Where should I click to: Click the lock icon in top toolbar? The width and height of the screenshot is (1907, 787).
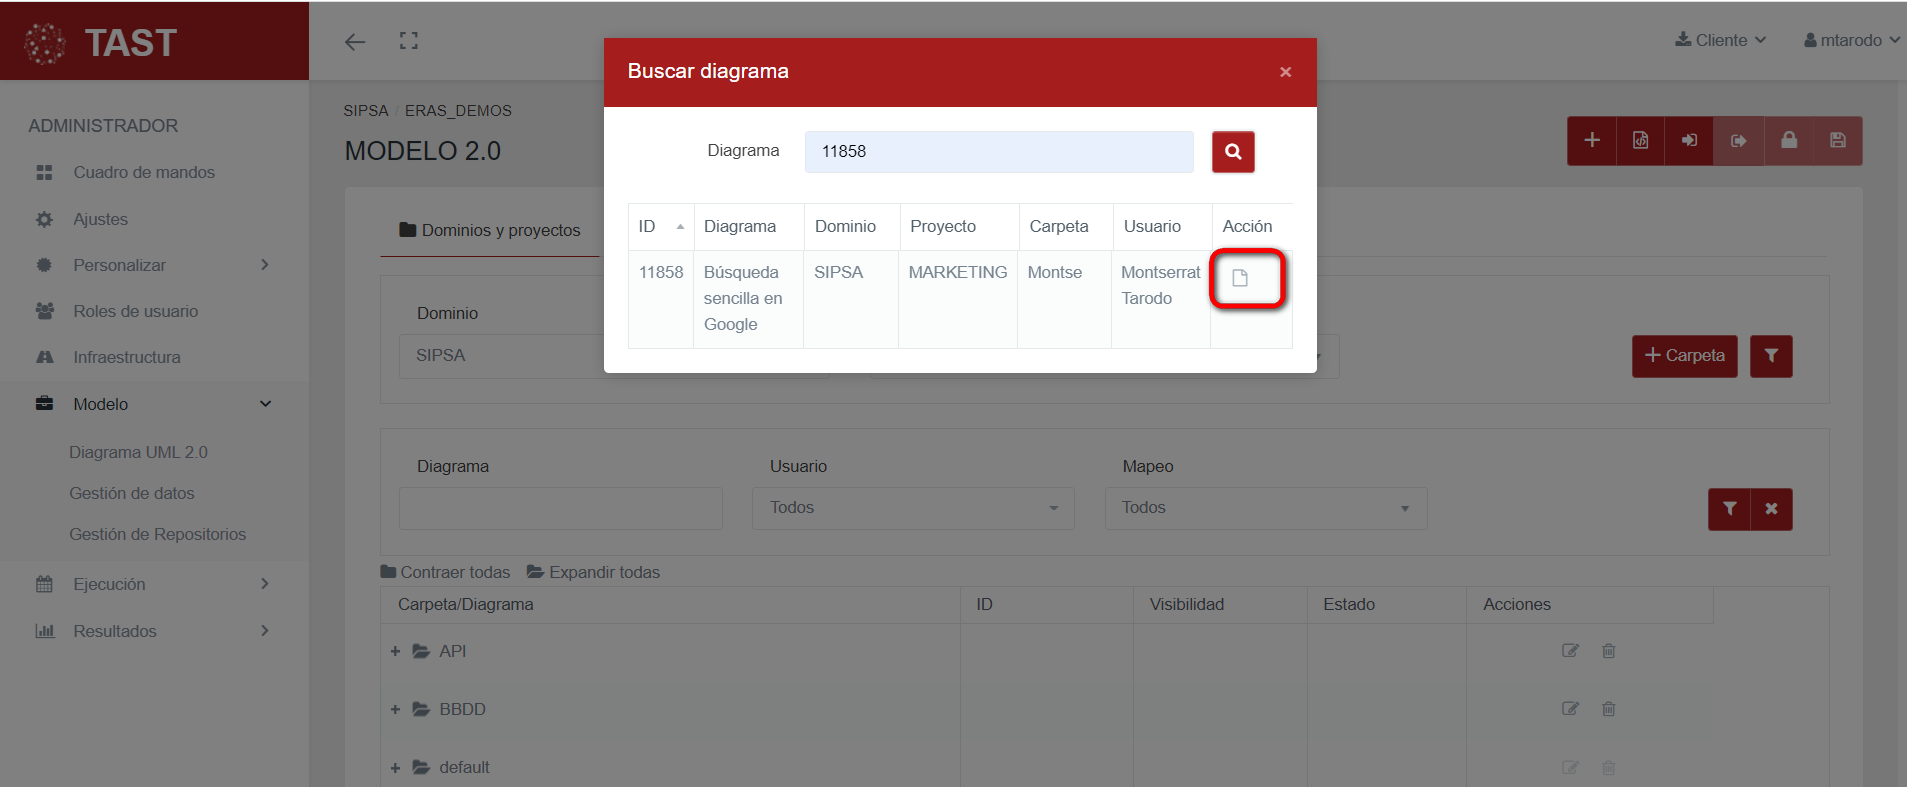[1789, 141]
